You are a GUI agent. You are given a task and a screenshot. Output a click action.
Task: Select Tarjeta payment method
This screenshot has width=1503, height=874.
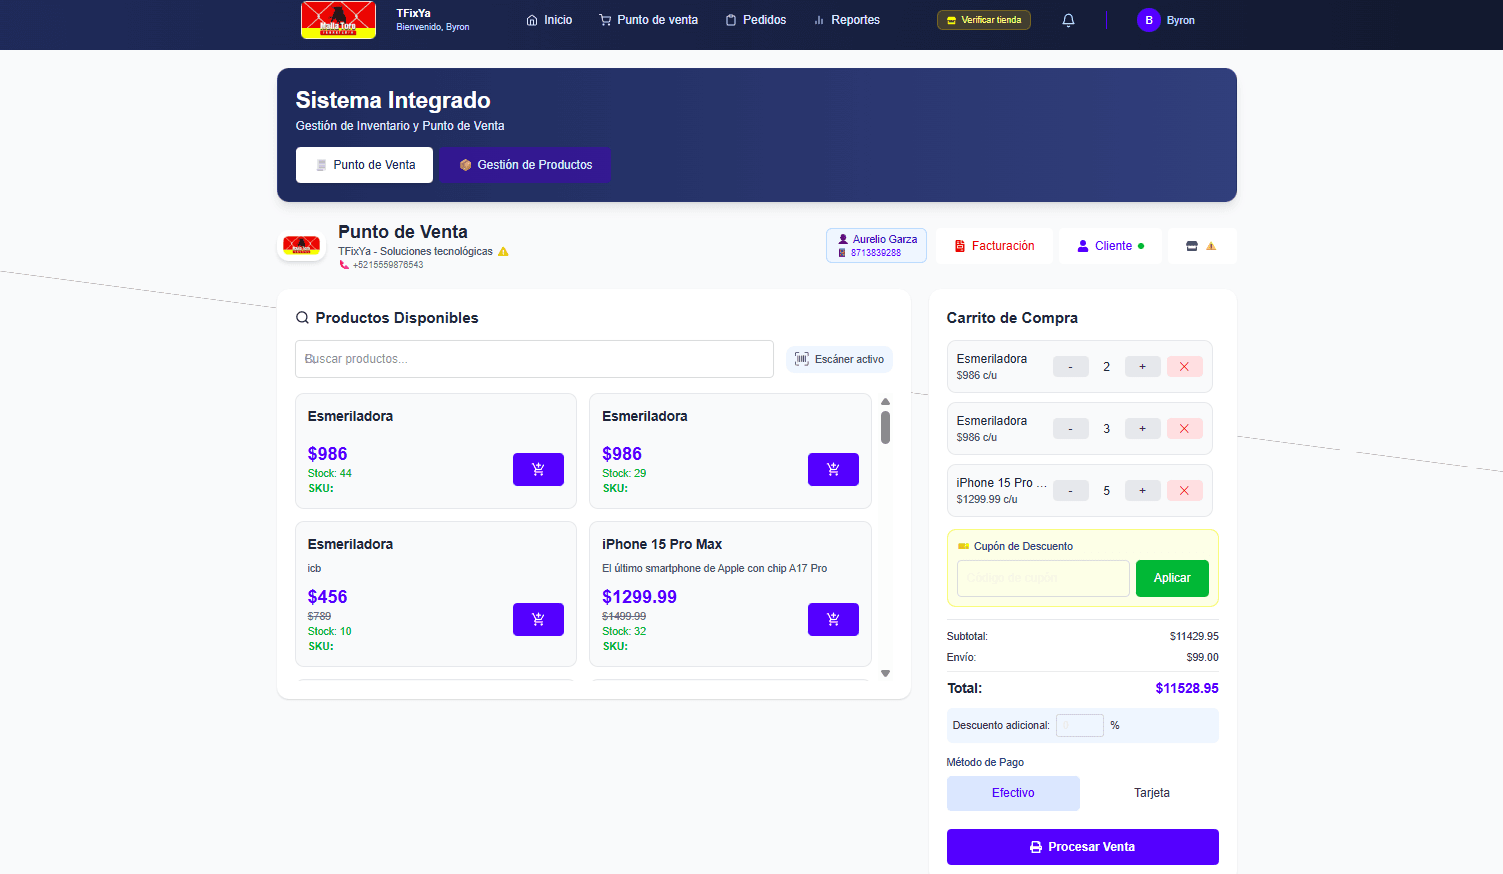(x=1151, y=793)
